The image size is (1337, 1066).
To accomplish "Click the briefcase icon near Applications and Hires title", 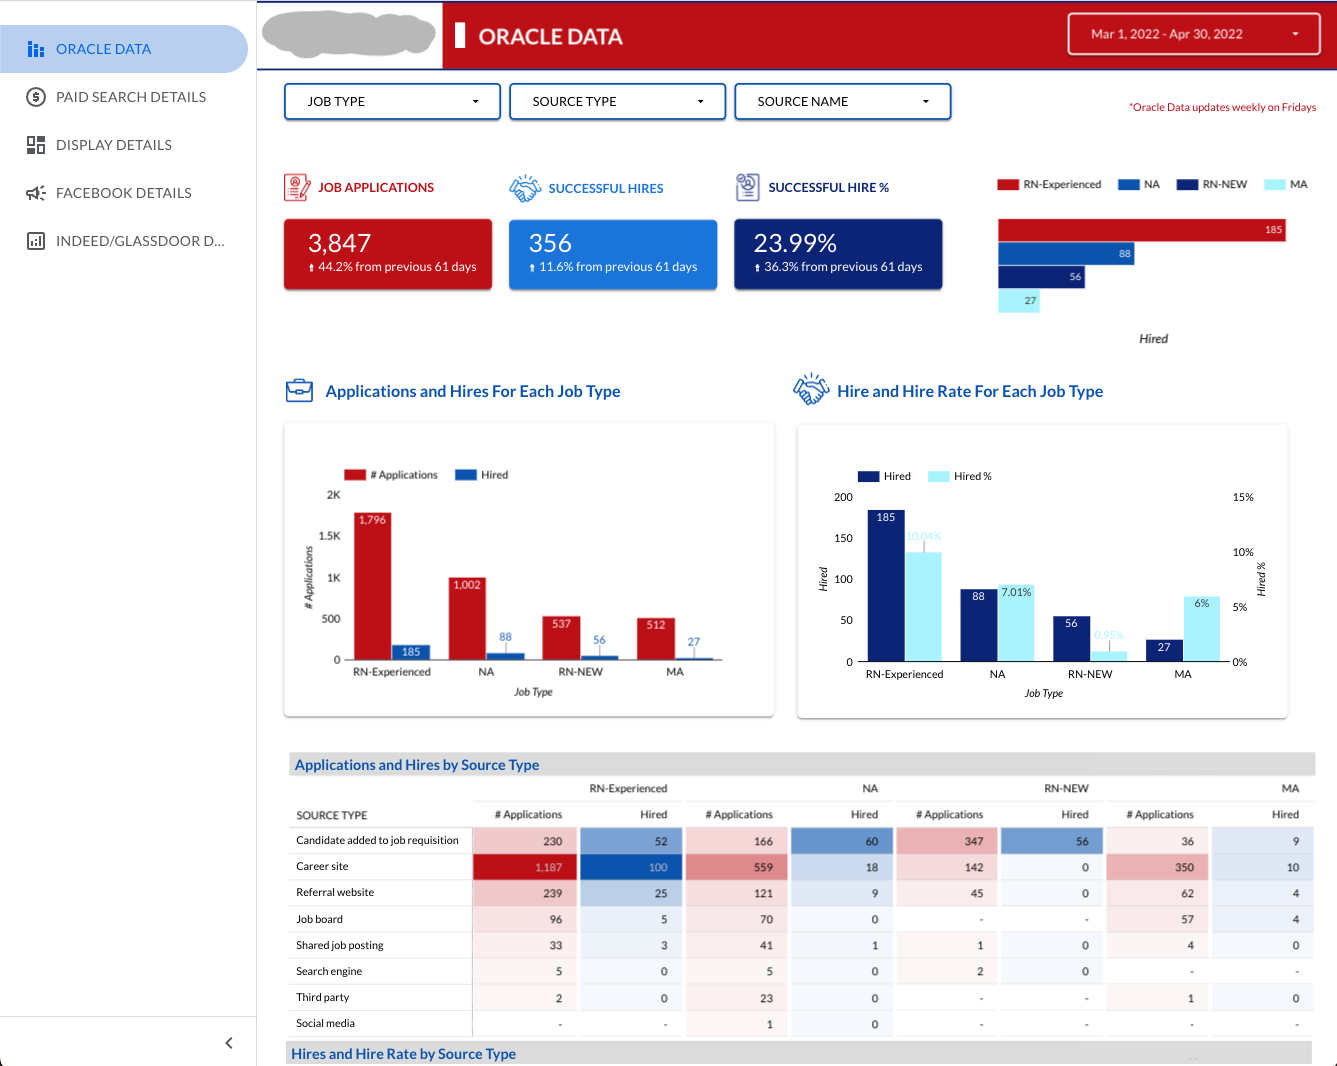I will pyautogui.click(x=299, y=391).
